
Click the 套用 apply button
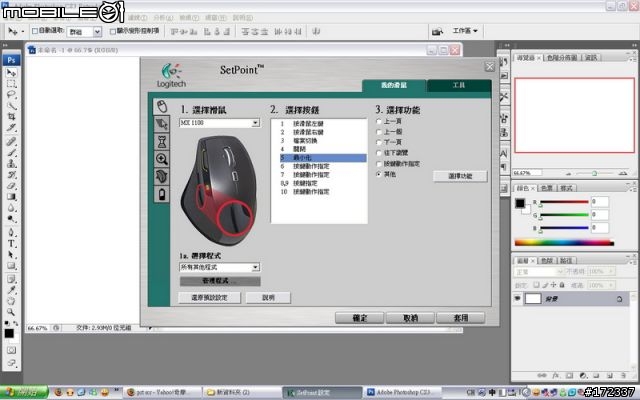461,318
